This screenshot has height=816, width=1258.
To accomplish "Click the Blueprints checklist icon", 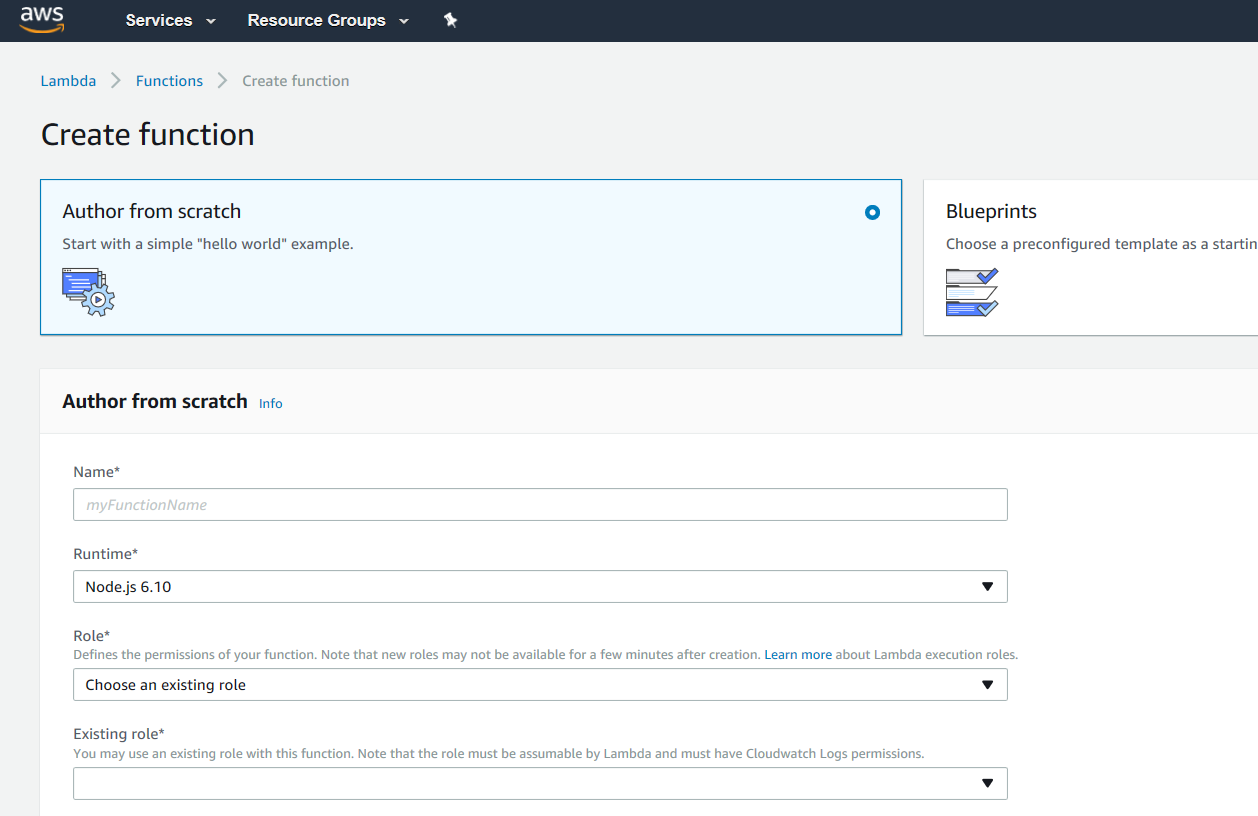I will (971, 292).
